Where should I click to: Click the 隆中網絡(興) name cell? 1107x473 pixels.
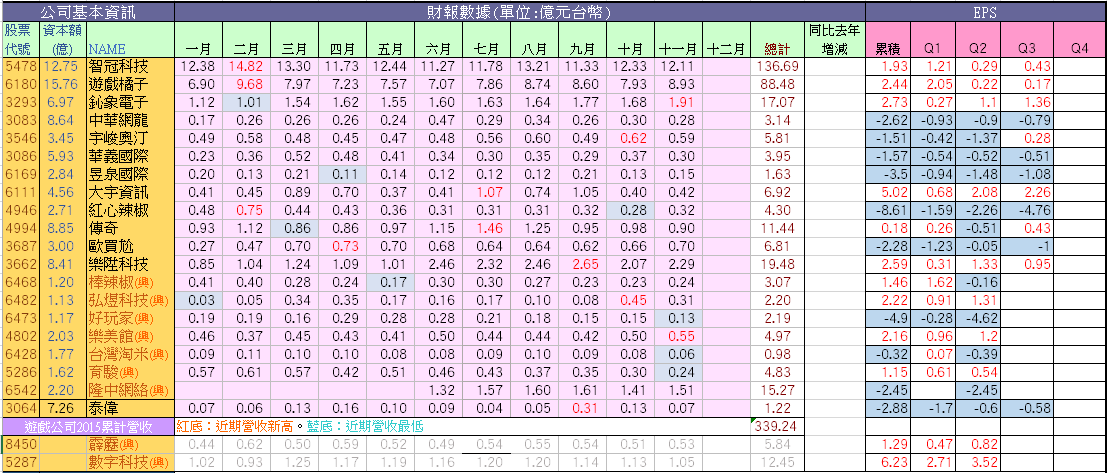coord(130,389)
